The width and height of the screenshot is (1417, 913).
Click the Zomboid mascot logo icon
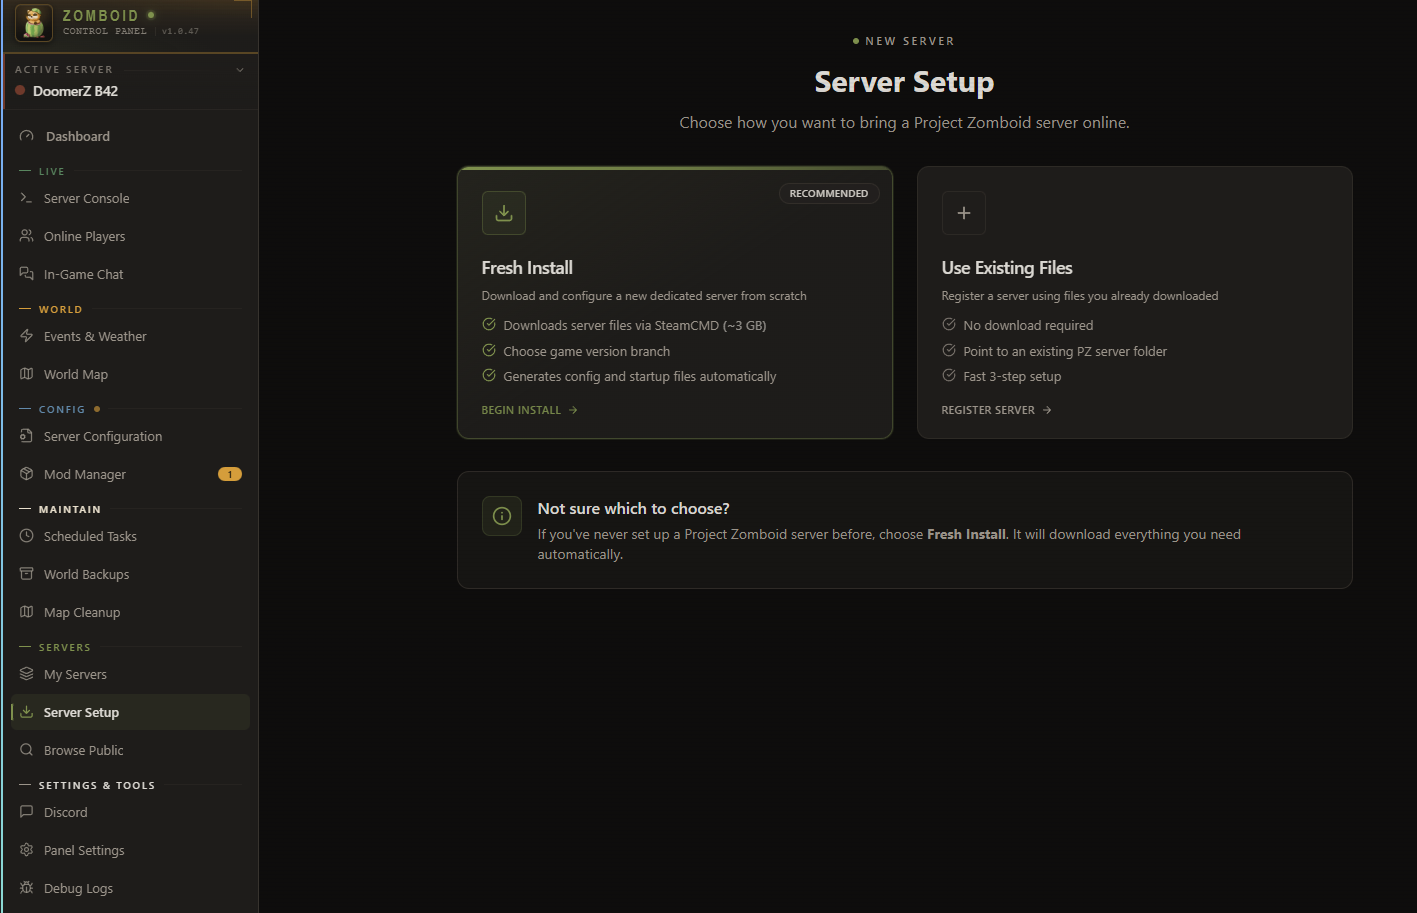(34, 23)
